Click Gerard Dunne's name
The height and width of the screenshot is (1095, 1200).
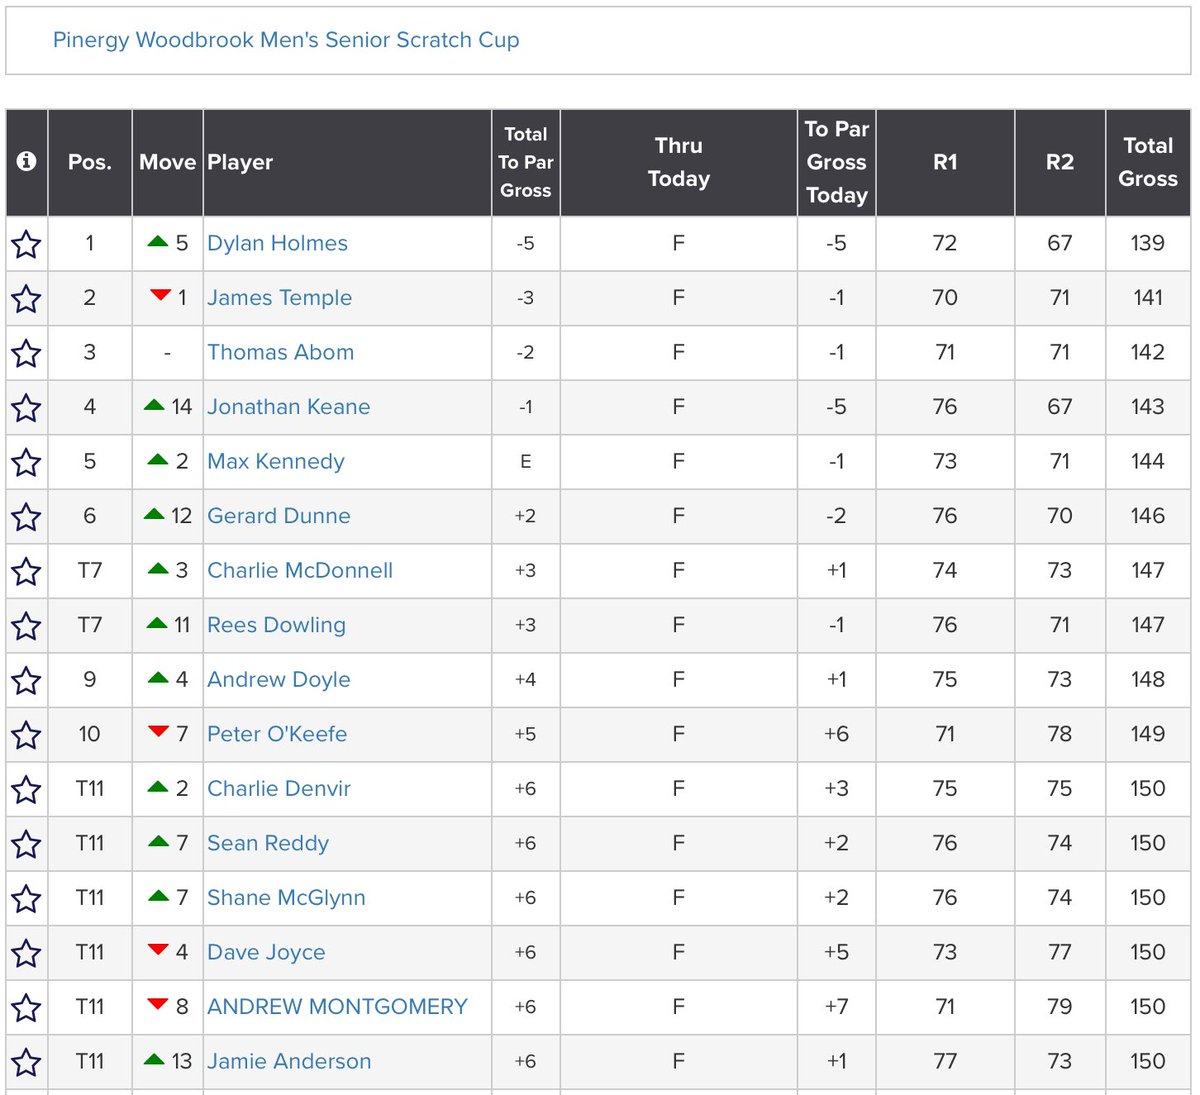278,516
